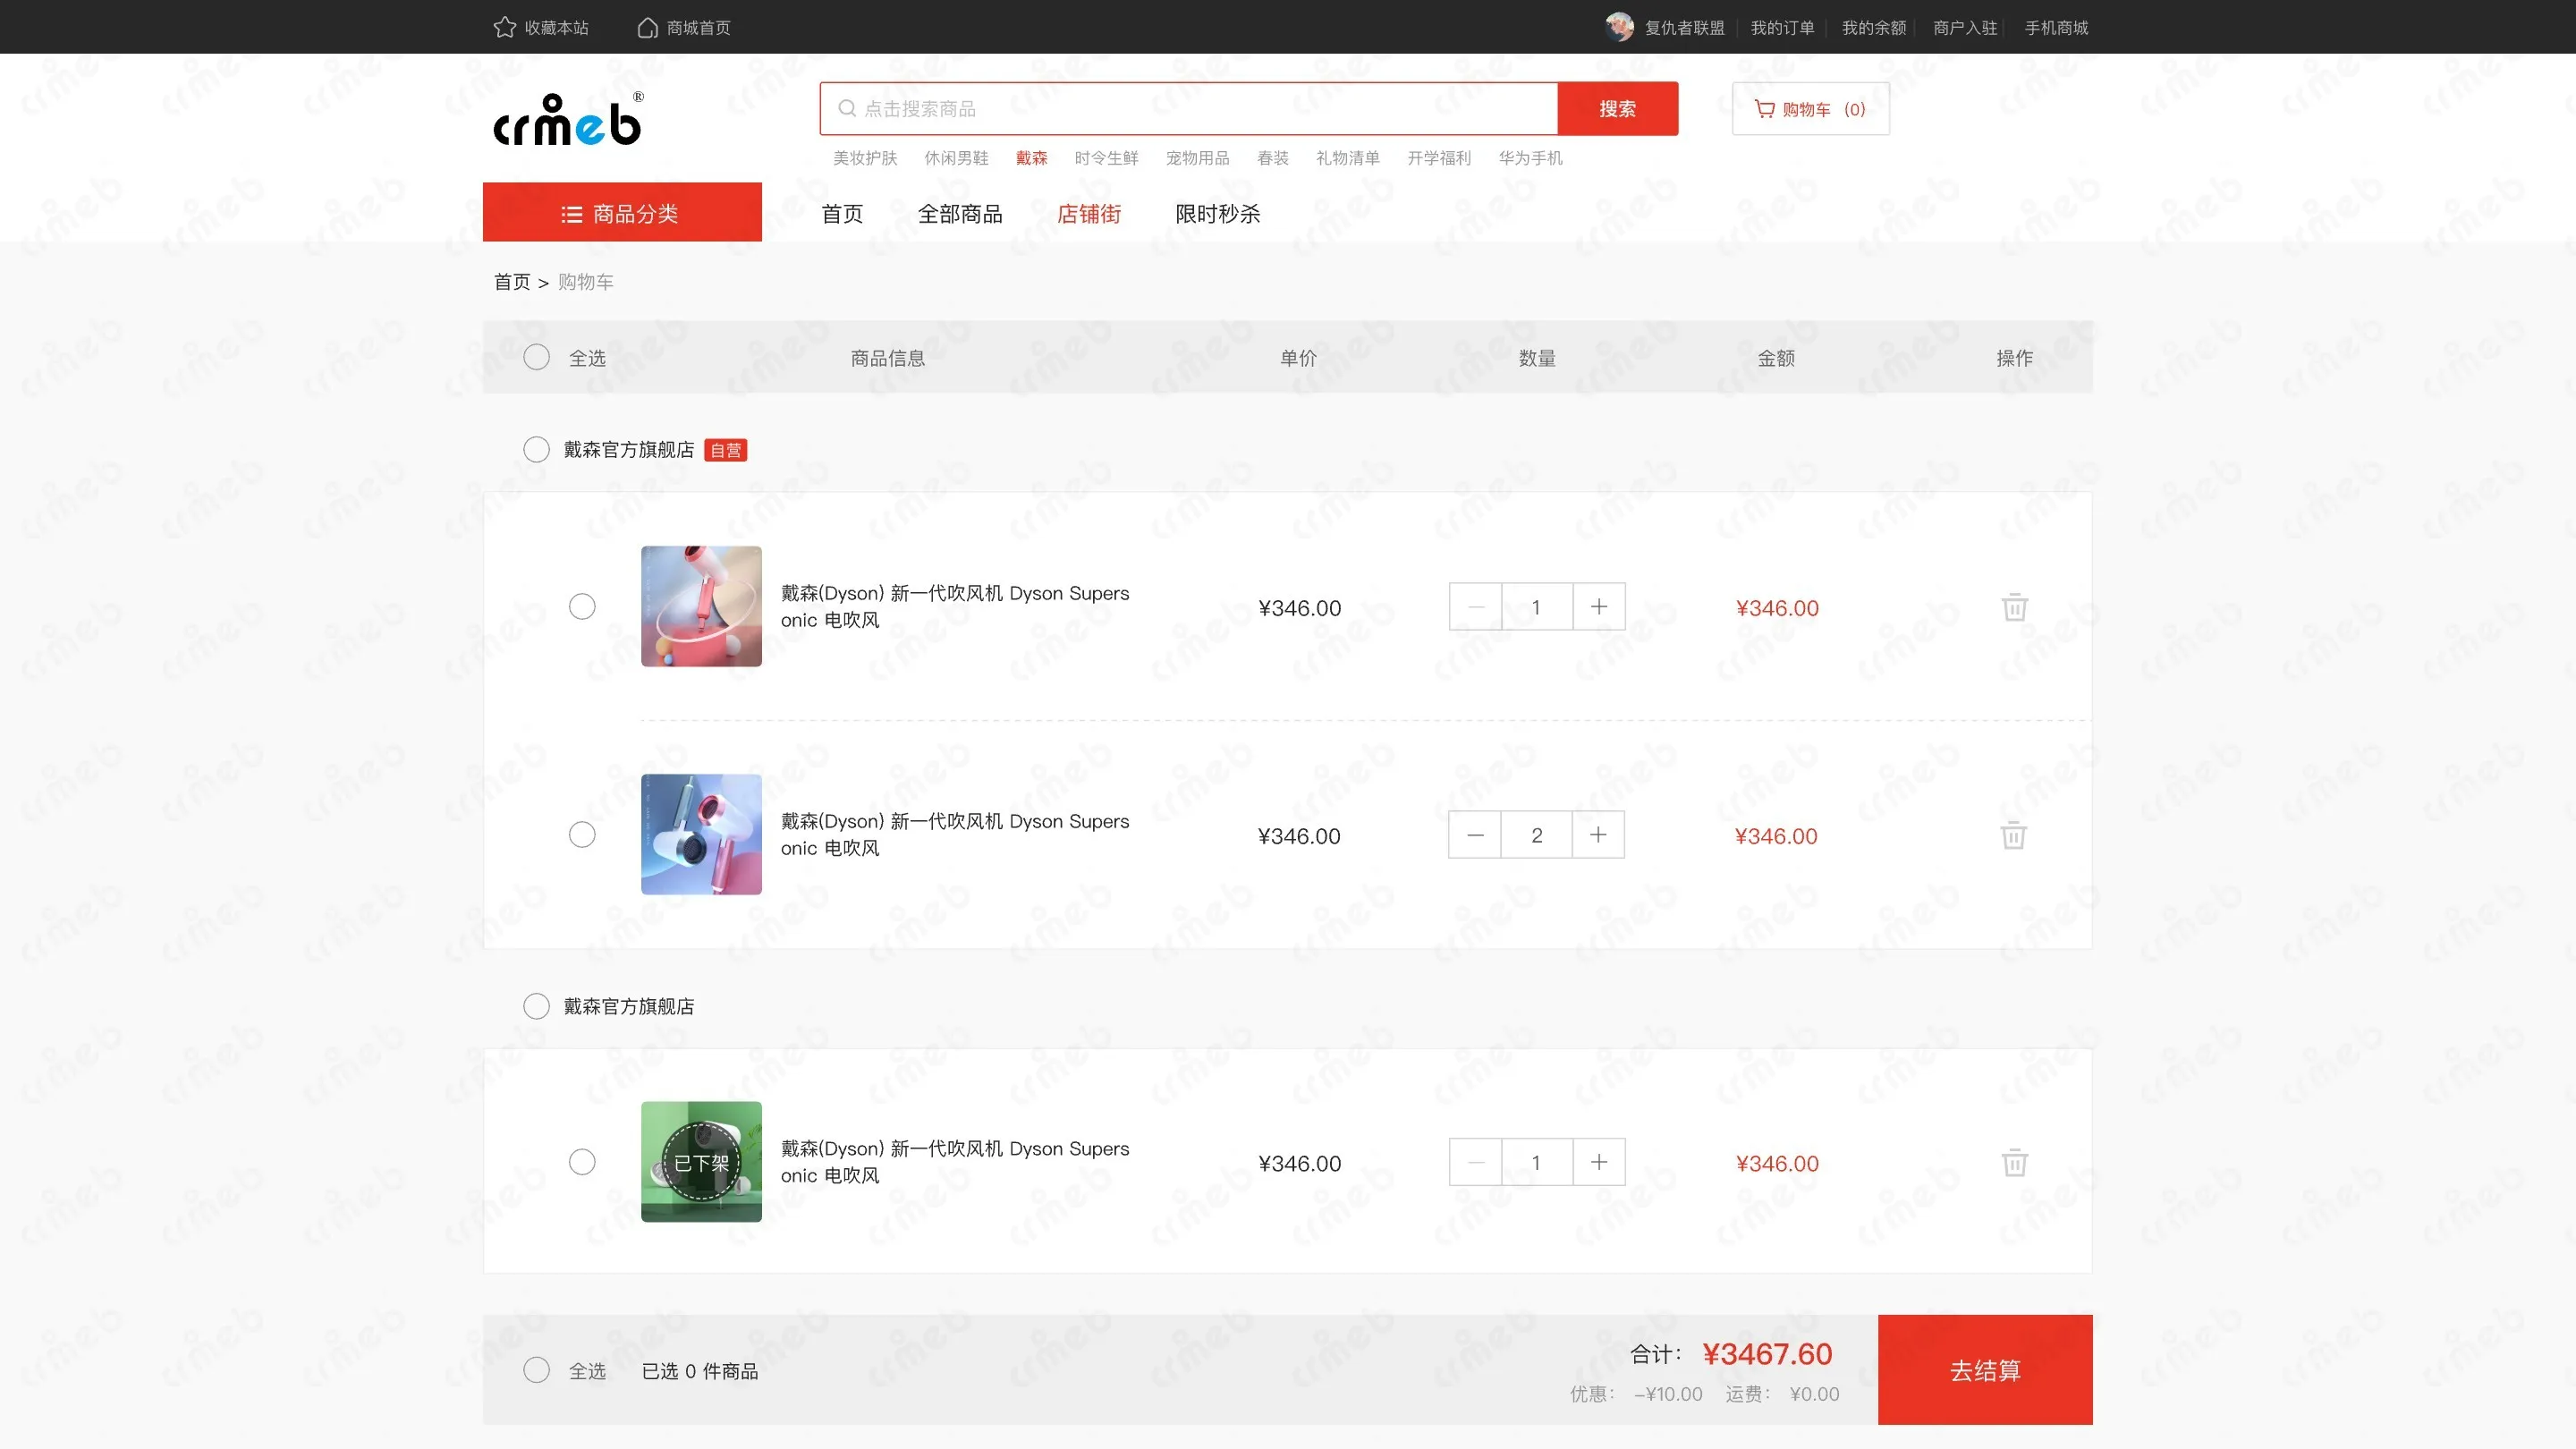Delete the product with the pink thumbnail via trash icon
The image size is (2576, 1449).
pyautogui.click(x=2015, y=607)
